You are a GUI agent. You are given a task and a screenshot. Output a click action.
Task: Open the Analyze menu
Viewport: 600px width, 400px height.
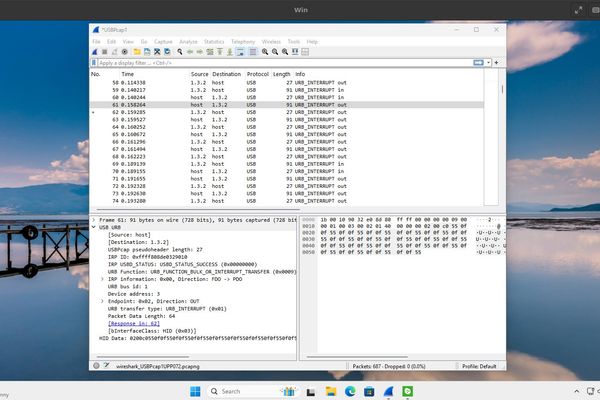coord(188,41)
